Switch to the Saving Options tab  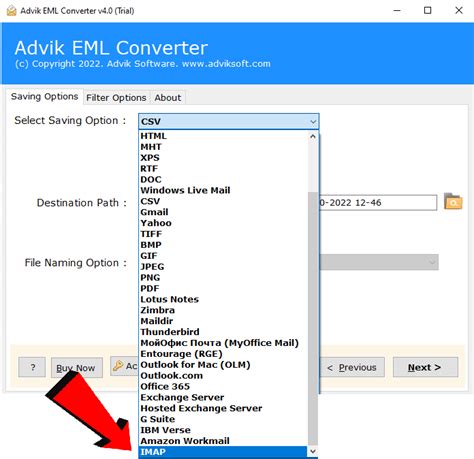coord(44,97)
